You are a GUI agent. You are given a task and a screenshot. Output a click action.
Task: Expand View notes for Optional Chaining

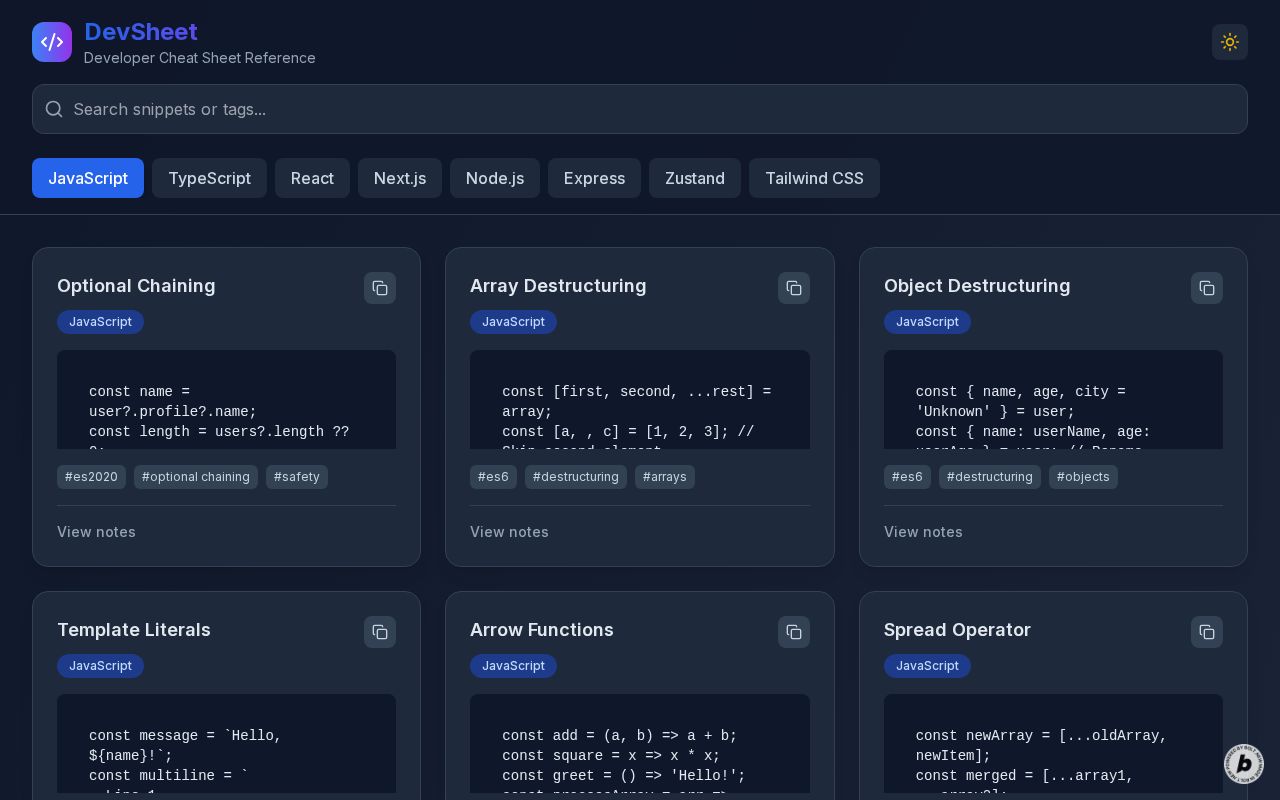point(96,532)
